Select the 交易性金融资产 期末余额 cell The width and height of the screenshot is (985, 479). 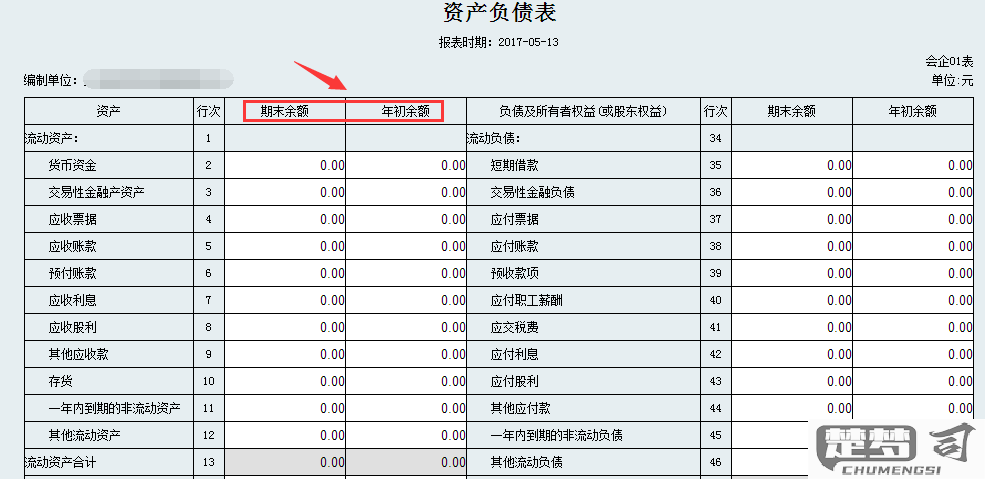click(x=285, y=192)
